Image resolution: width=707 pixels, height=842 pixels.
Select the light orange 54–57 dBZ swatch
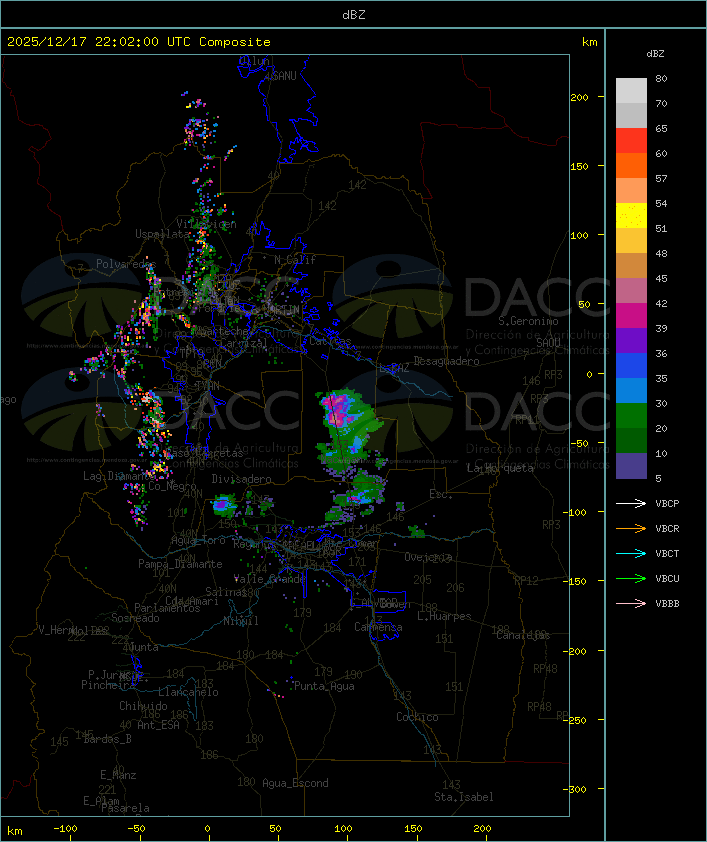(x=631, y=191)
